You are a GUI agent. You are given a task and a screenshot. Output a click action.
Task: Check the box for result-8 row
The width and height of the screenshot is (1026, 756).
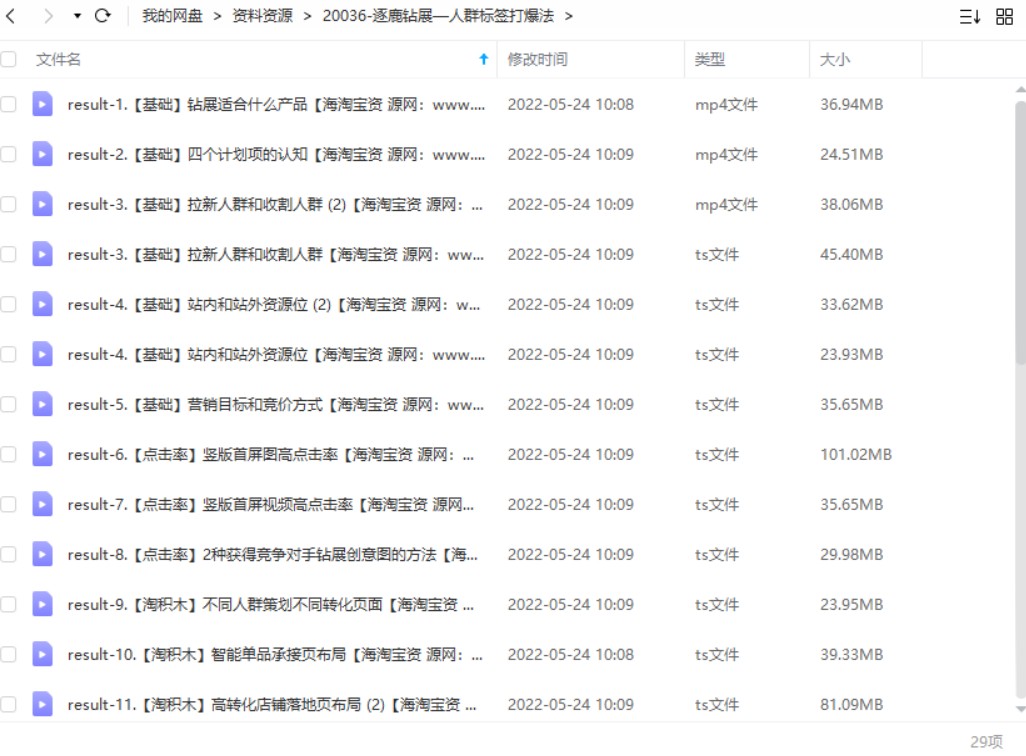click(x=9, y=554)
